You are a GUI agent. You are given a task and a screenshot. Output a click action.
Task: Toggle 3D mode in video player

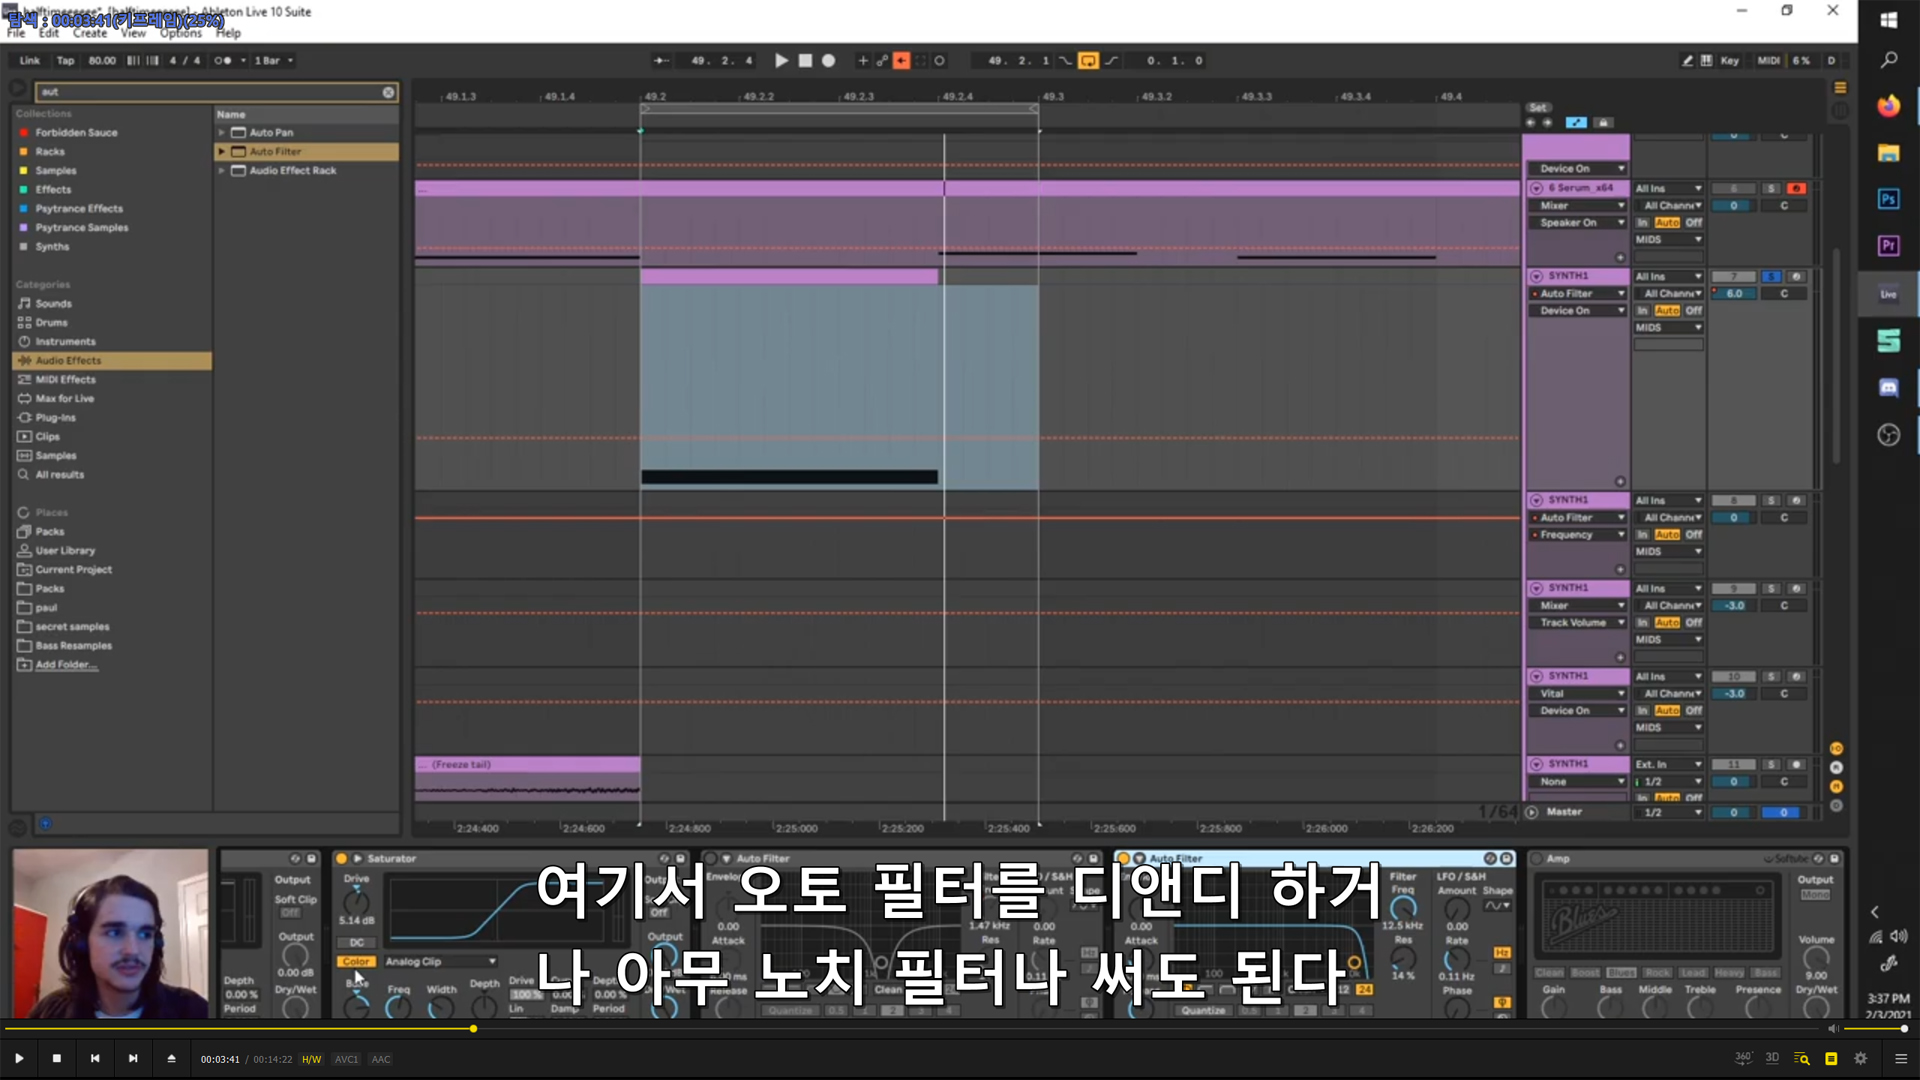[x=1772, y=1058]
